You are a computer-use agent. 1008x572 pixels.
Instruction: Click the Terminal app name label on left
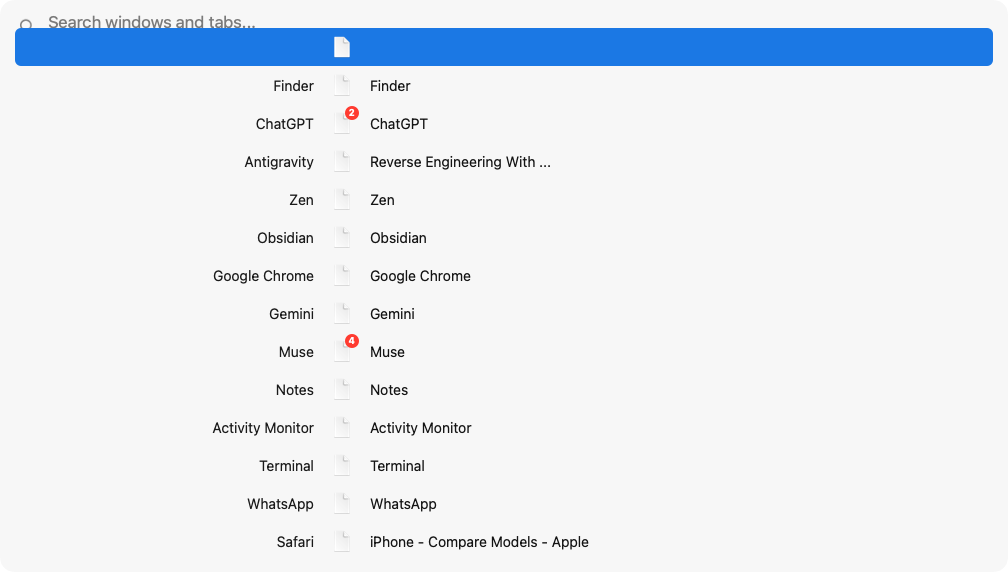point(286,465)
